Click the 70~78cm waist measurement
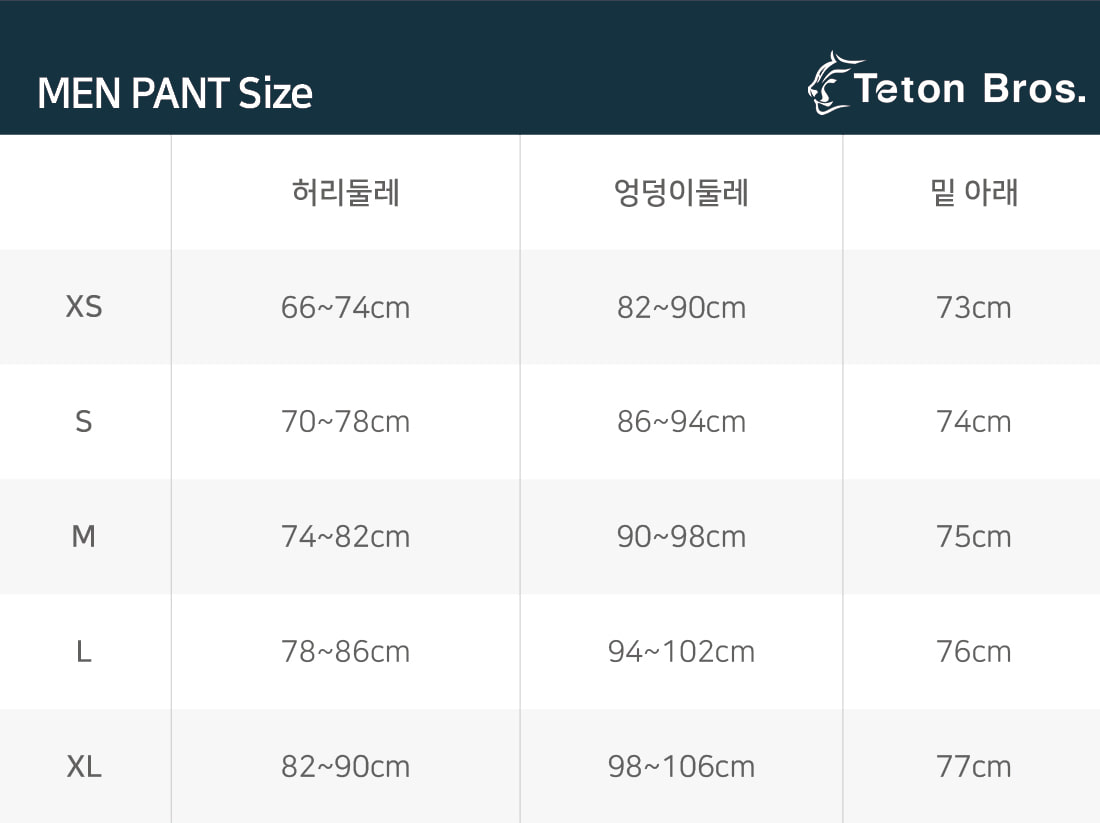This screenshot has height=823, width=1100. 346,422
